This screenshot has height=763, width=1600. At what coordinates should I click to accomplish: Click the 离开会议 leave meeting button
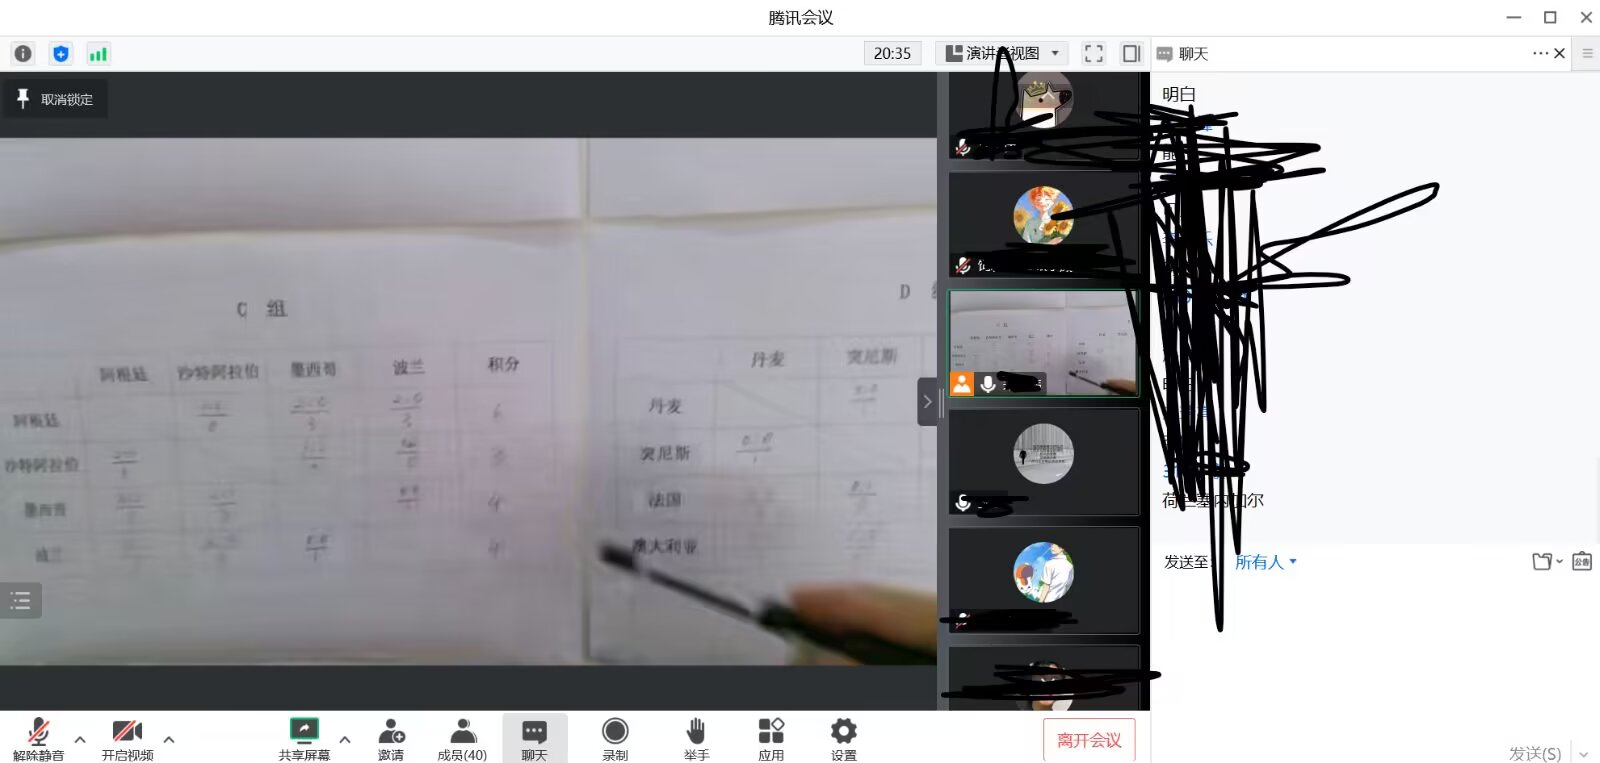(1089, 740)
